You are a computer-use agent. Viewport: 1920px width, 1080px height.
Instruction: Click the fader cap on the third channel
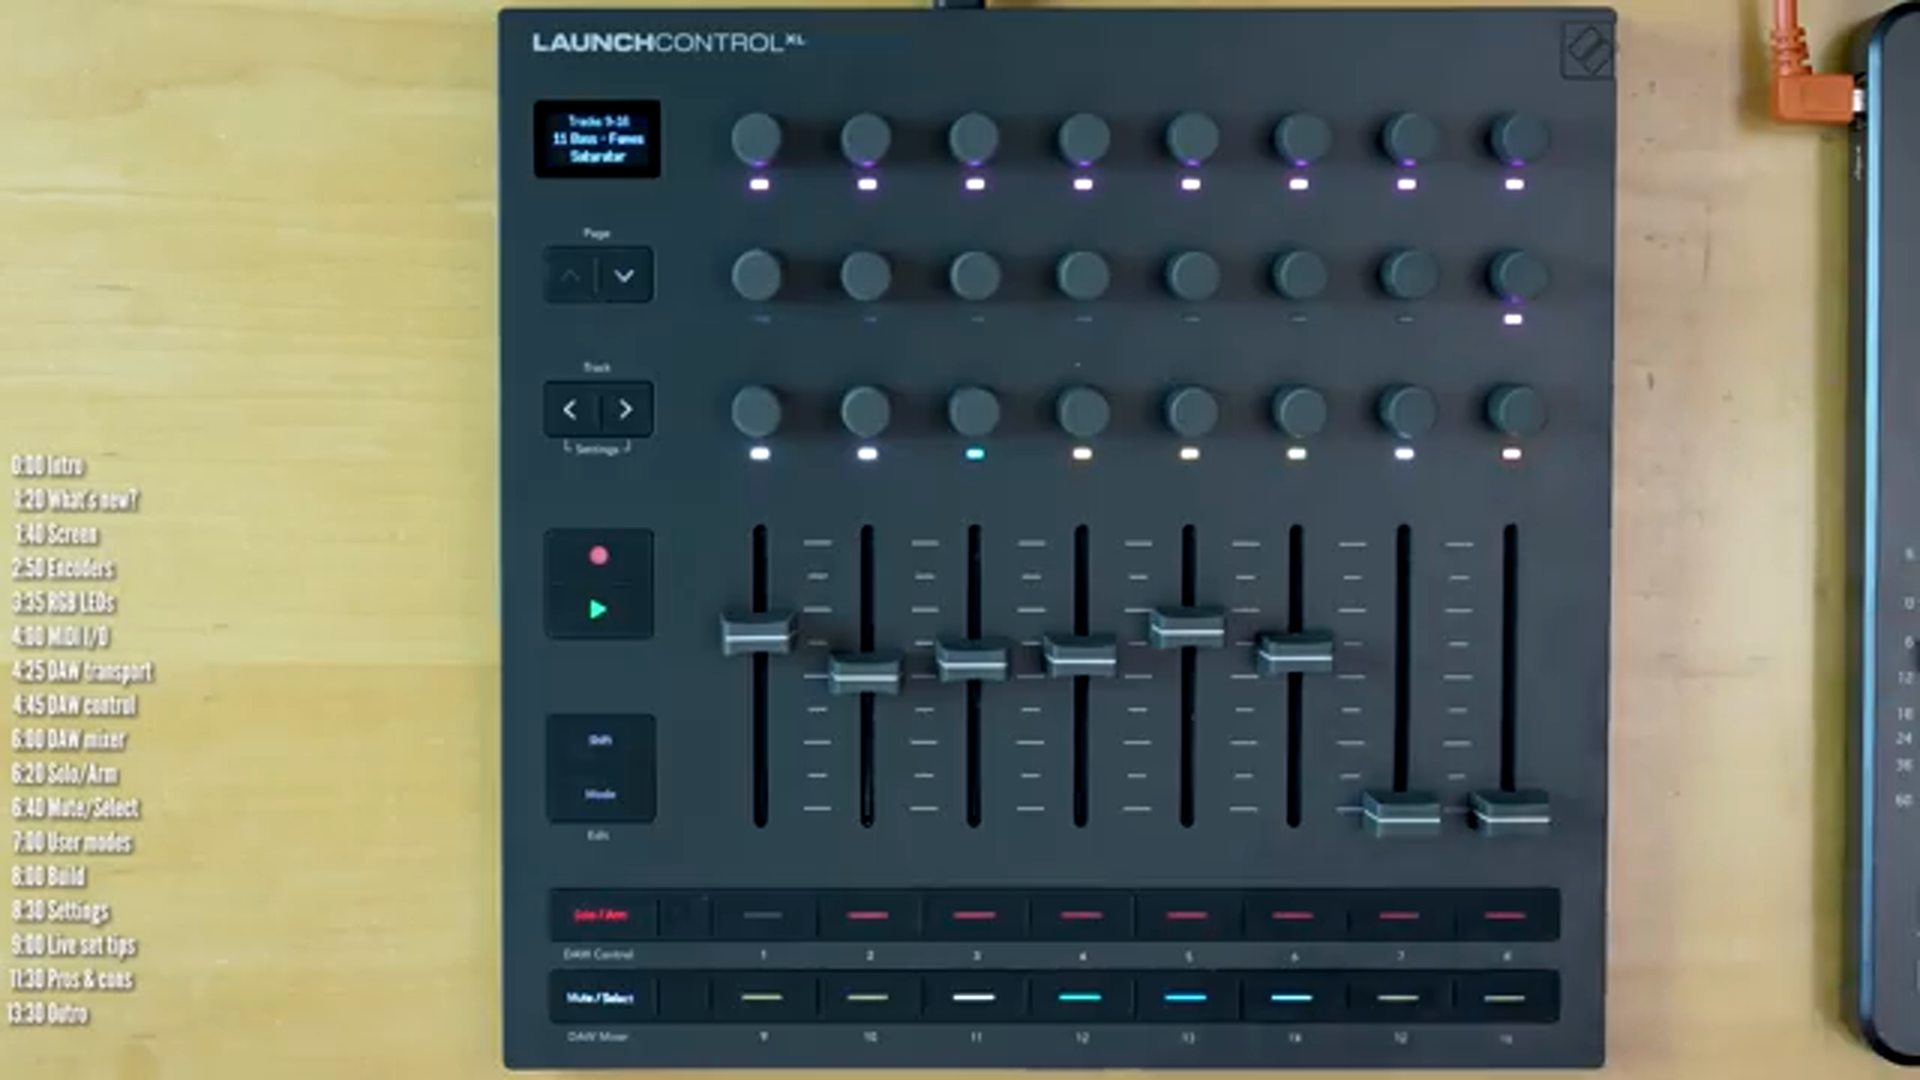coord(972,661)
